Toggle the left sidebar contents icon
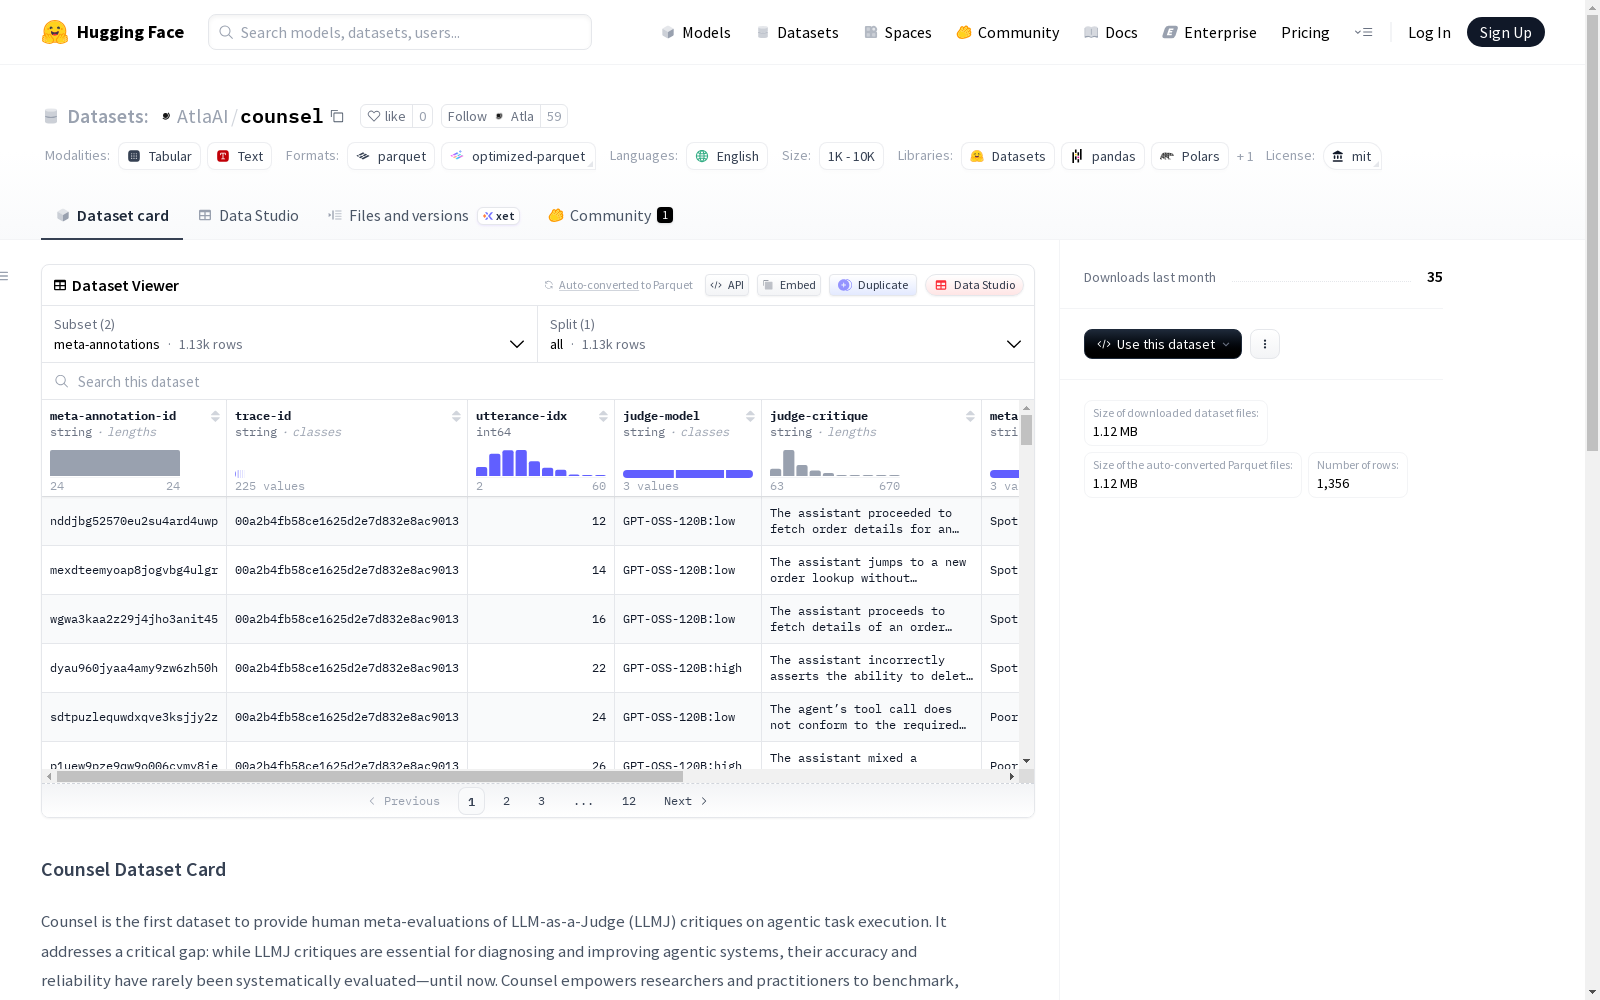 (5, 276)
